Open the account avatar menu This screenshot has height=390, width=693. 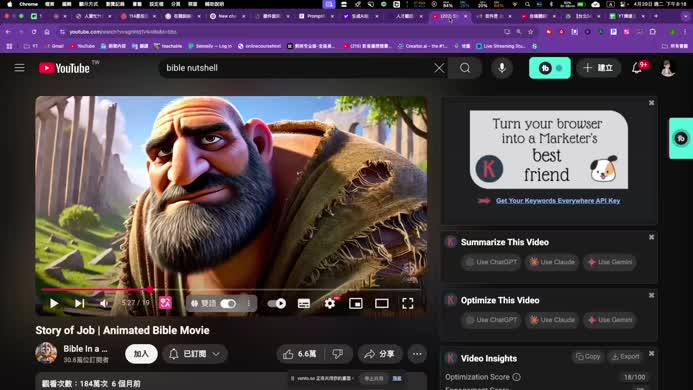click(667, 68)
